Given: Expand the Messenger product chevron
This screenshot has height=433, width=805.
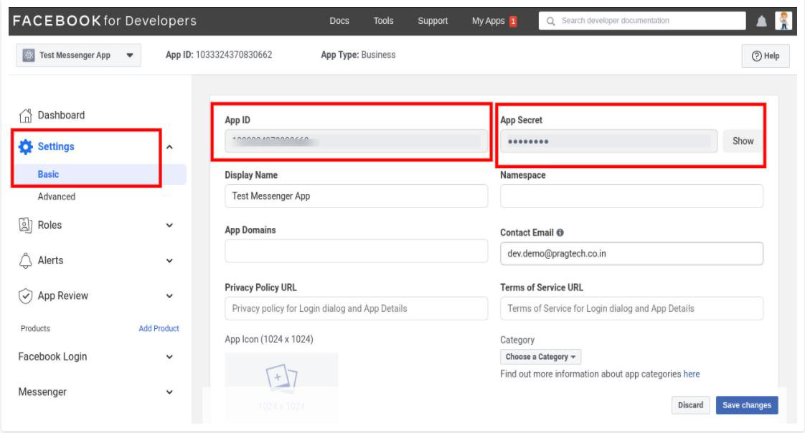Looking at the screenshot, I should pos(169,392).
